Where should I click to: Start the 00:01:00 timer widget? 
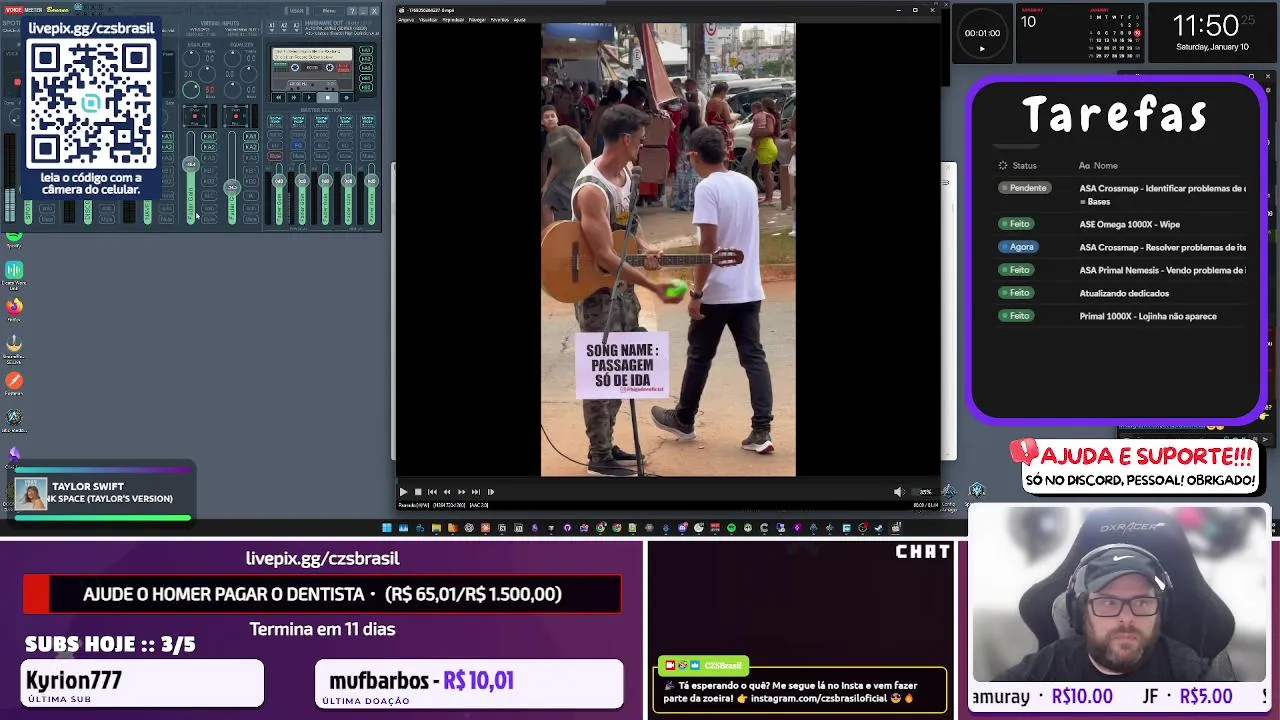982,48
